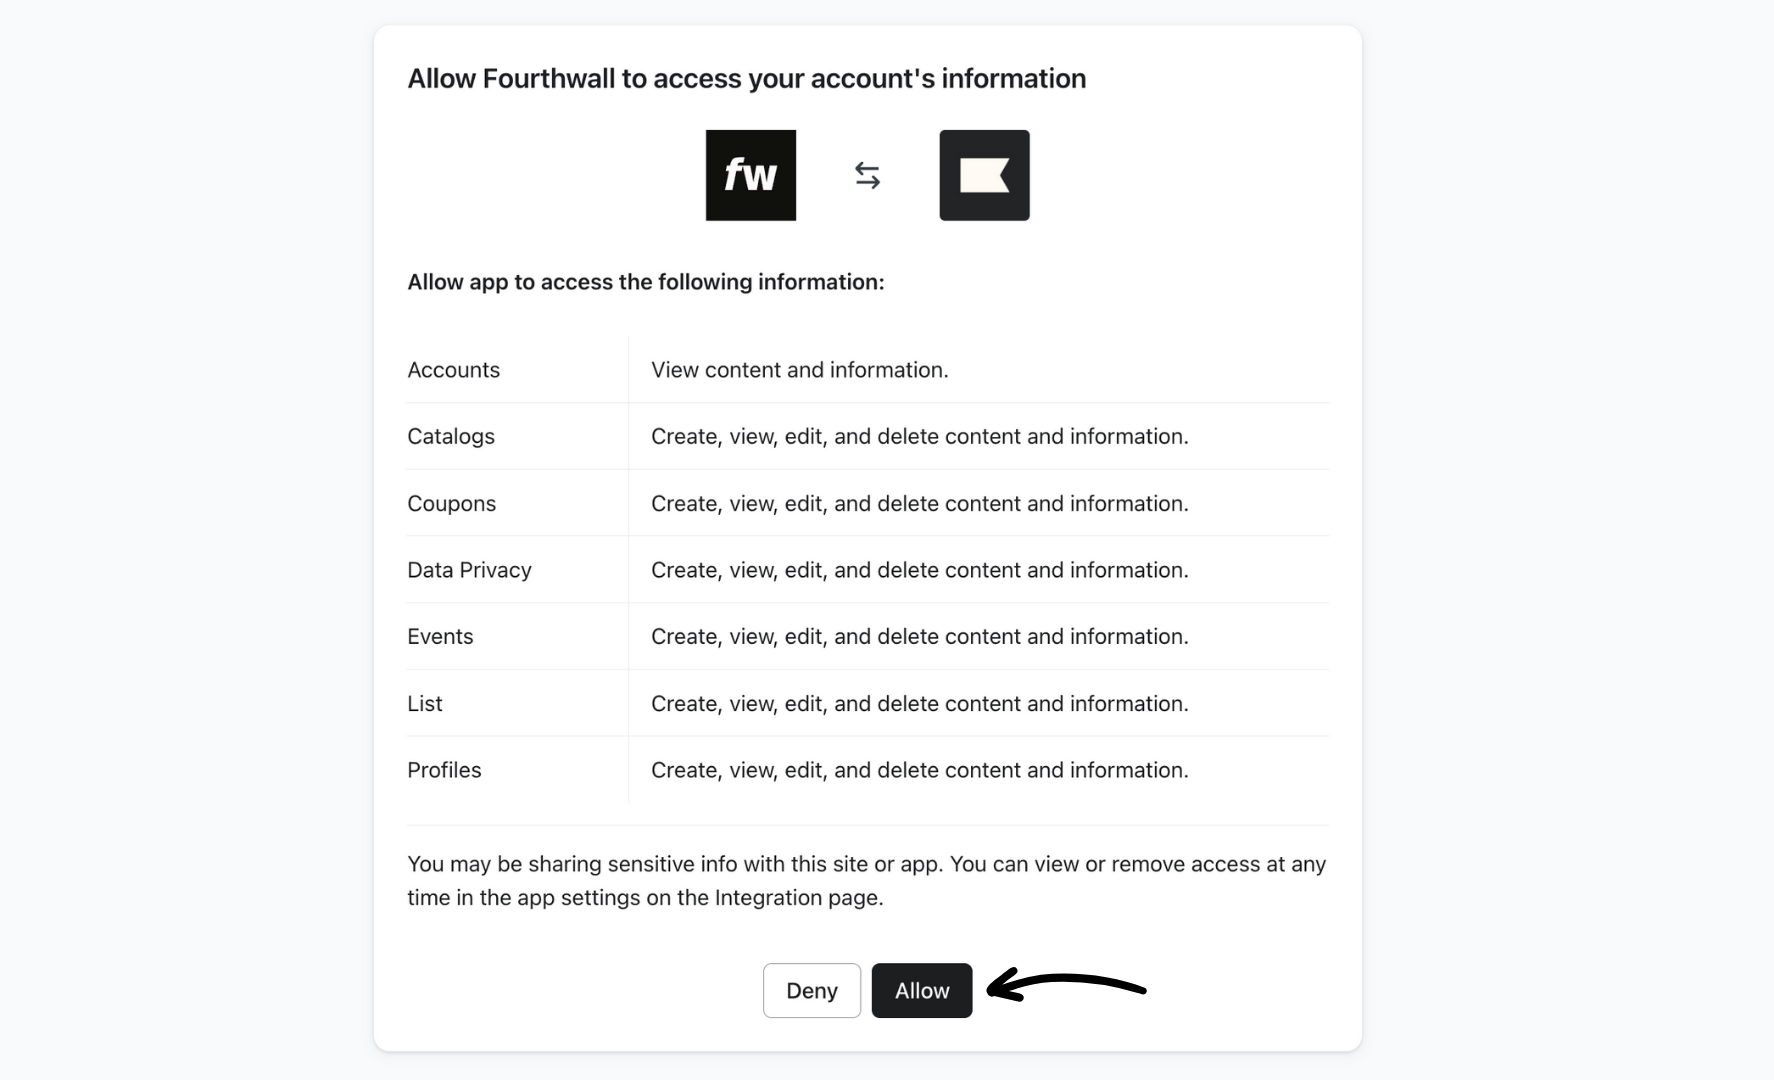Screen dimensions: 1774x1080
Task: Click the sync arrows icon between logos
Action: click(x=866, y=175)
